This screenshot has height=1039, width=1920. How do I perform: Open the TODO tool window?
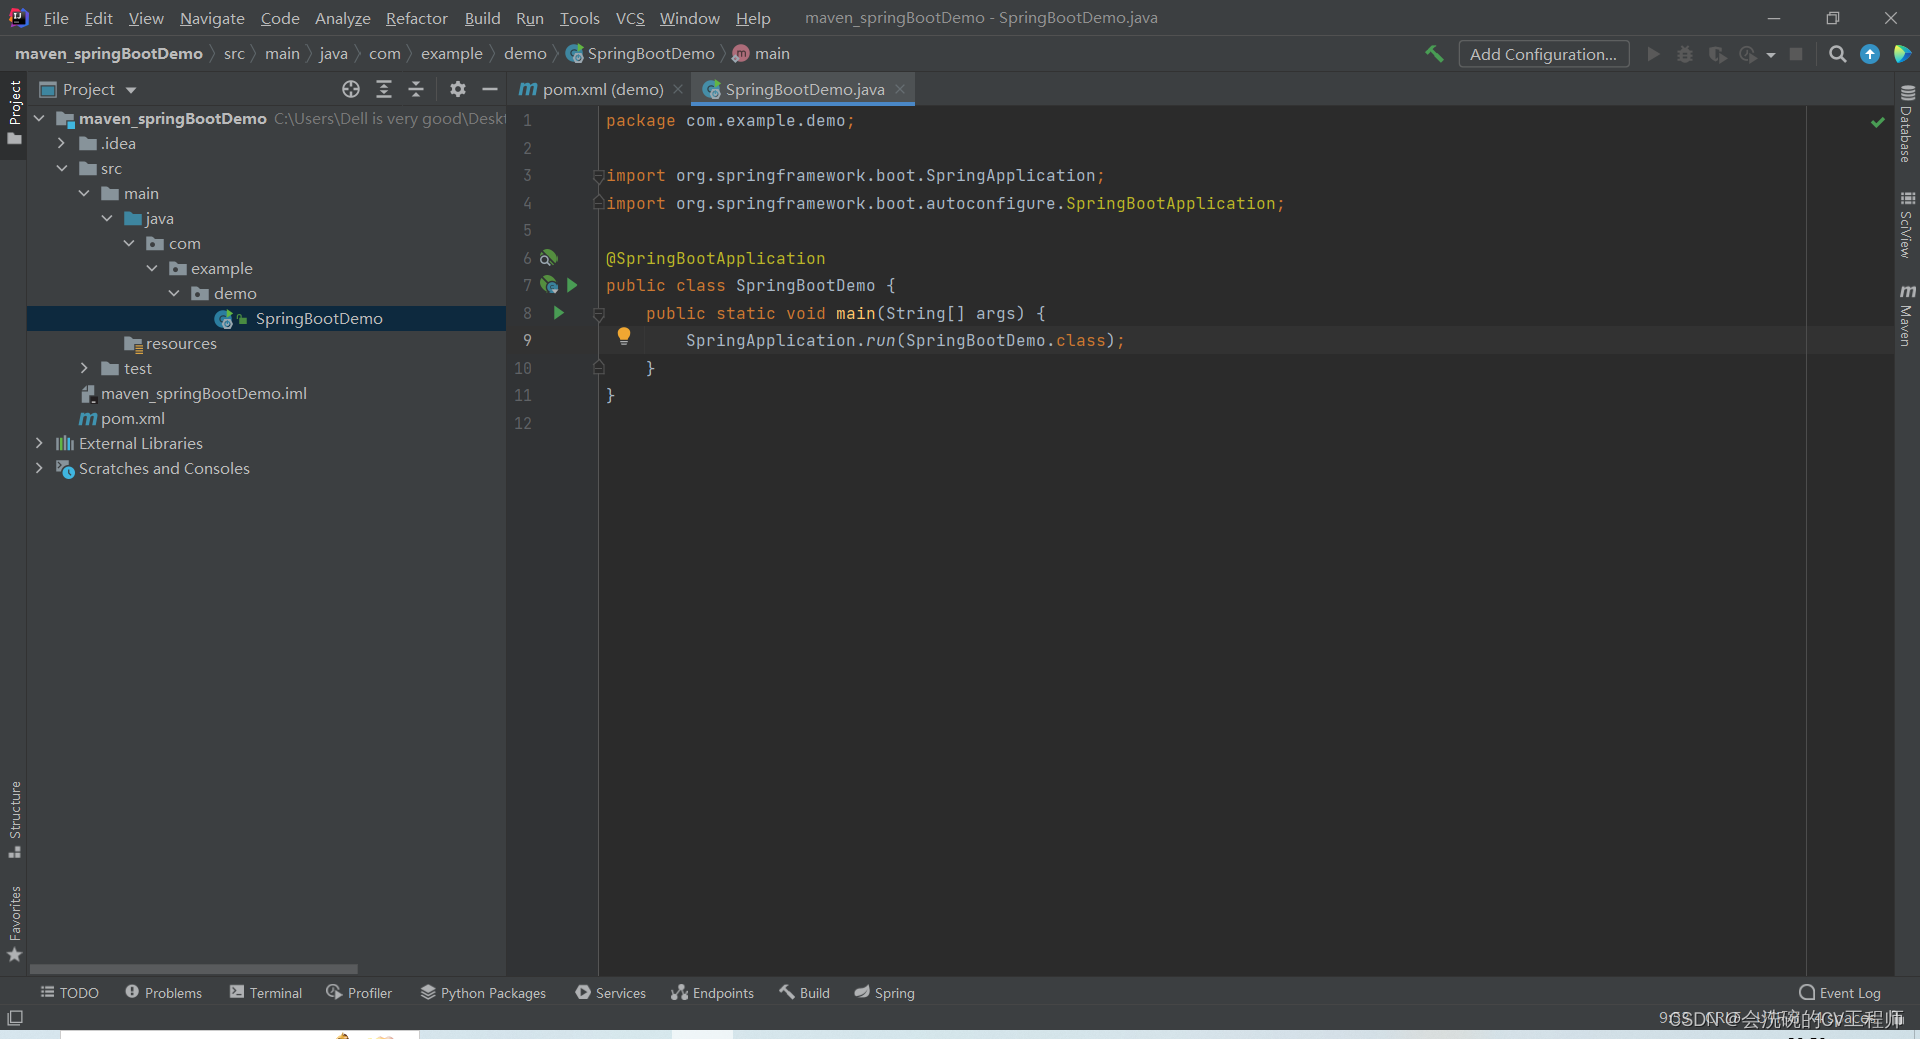coord(69,992)
